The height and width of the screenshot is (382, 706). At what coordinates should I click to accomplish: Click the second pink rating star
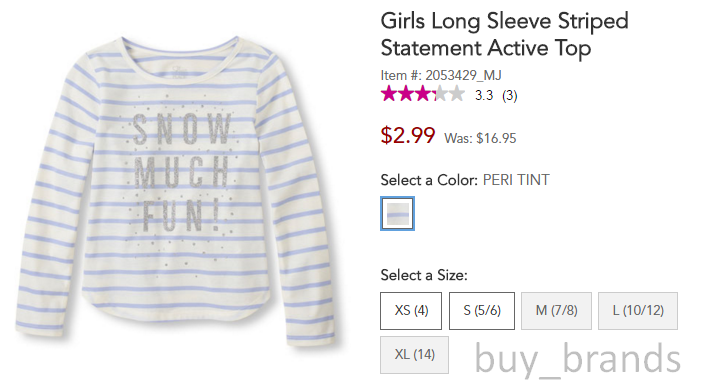pyautogui.click(x=406, y=94)
